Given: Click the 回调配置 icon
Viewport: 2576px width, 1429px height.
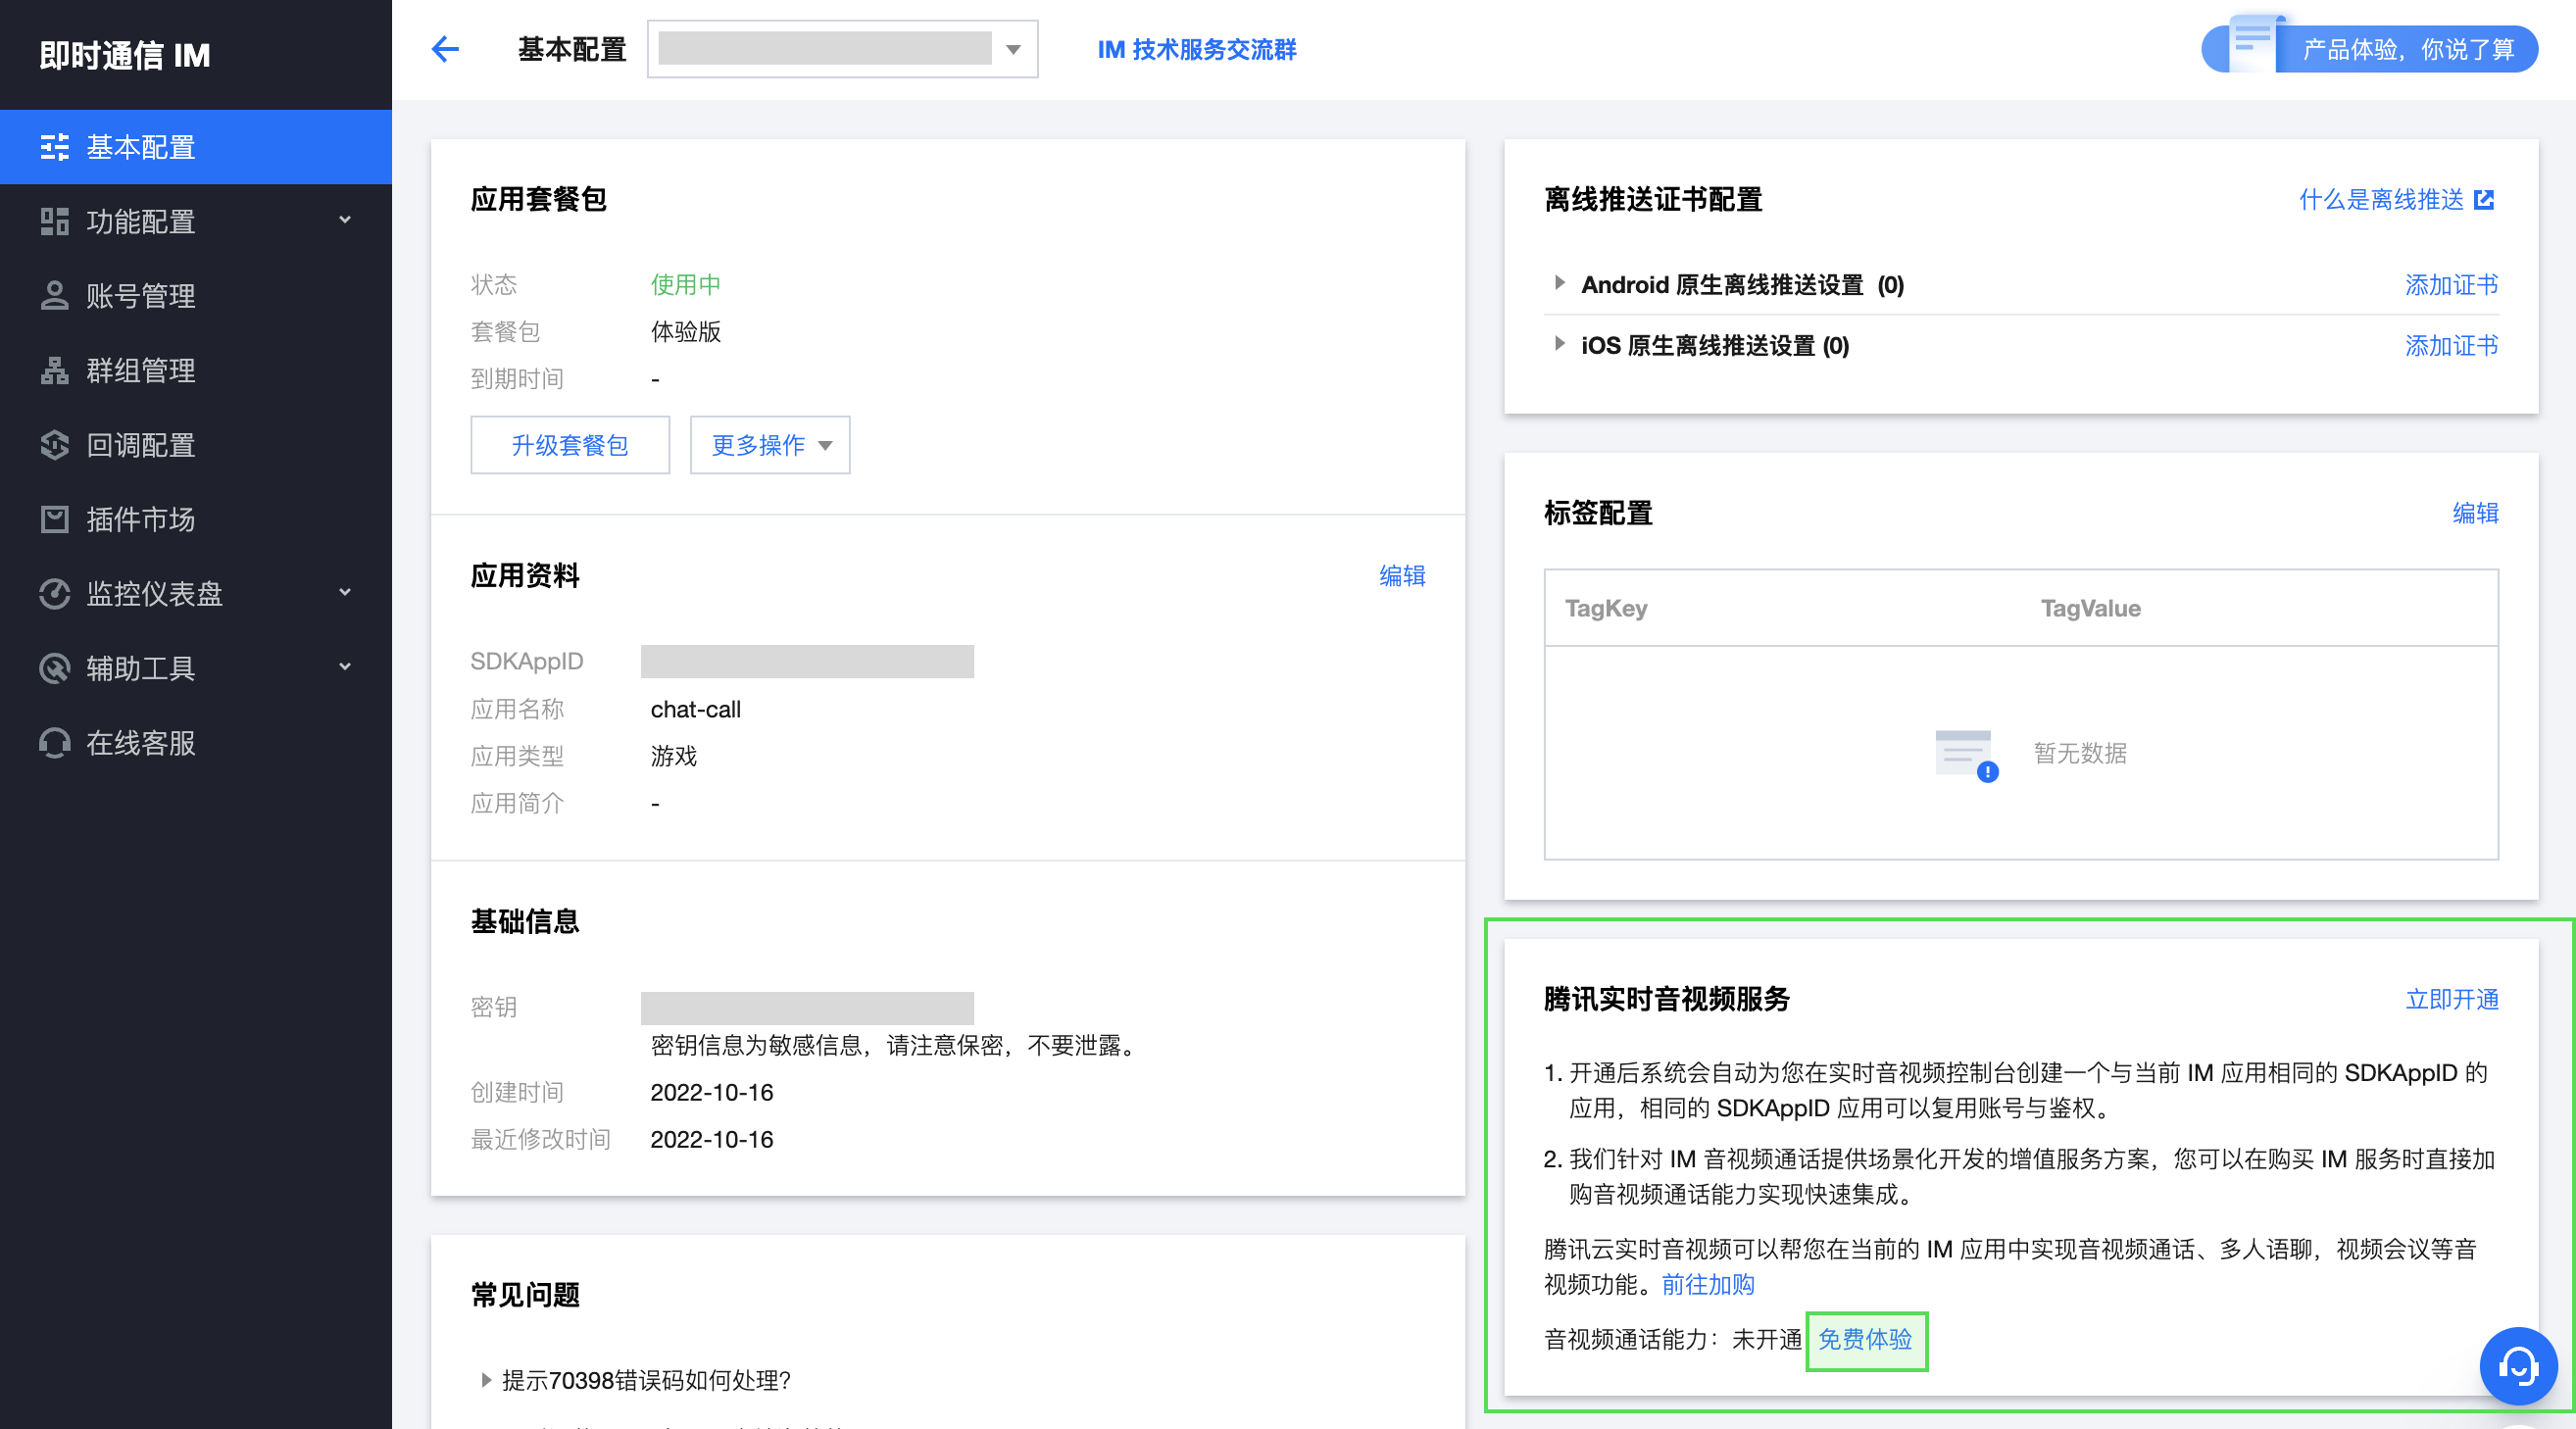Looking at the screenshot, I should [54, 445].
